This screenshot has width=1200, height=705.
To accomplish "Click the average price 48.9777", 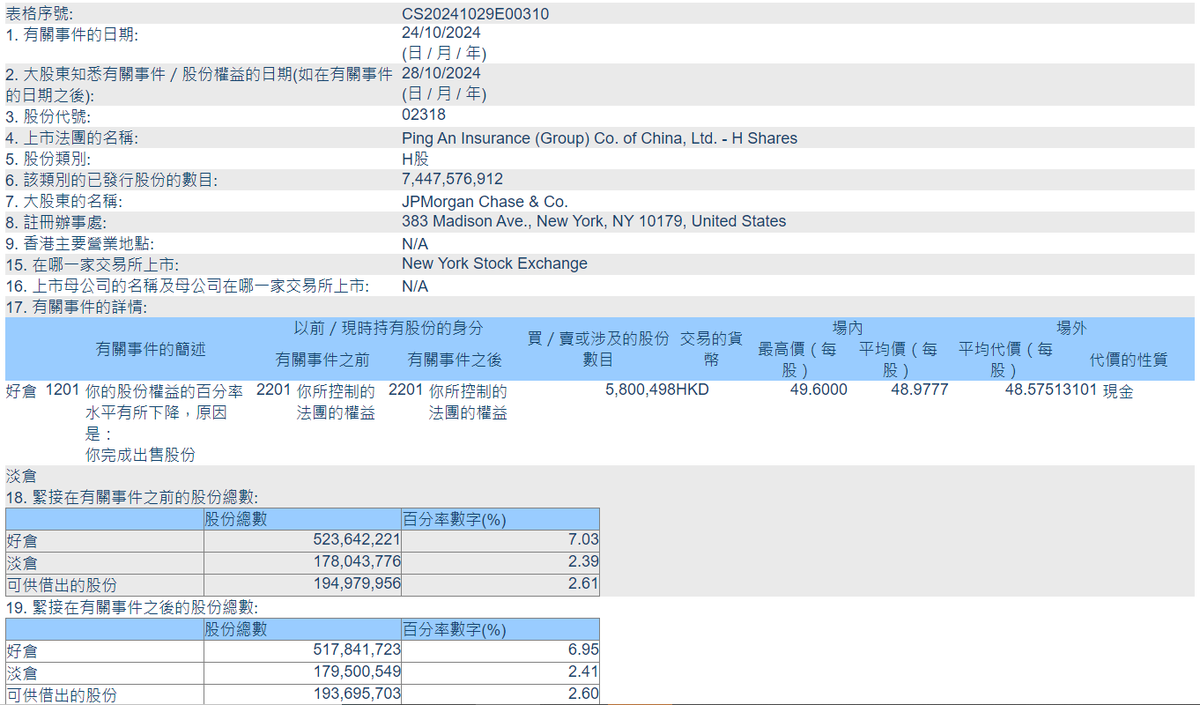I will [x=919, y=390].
